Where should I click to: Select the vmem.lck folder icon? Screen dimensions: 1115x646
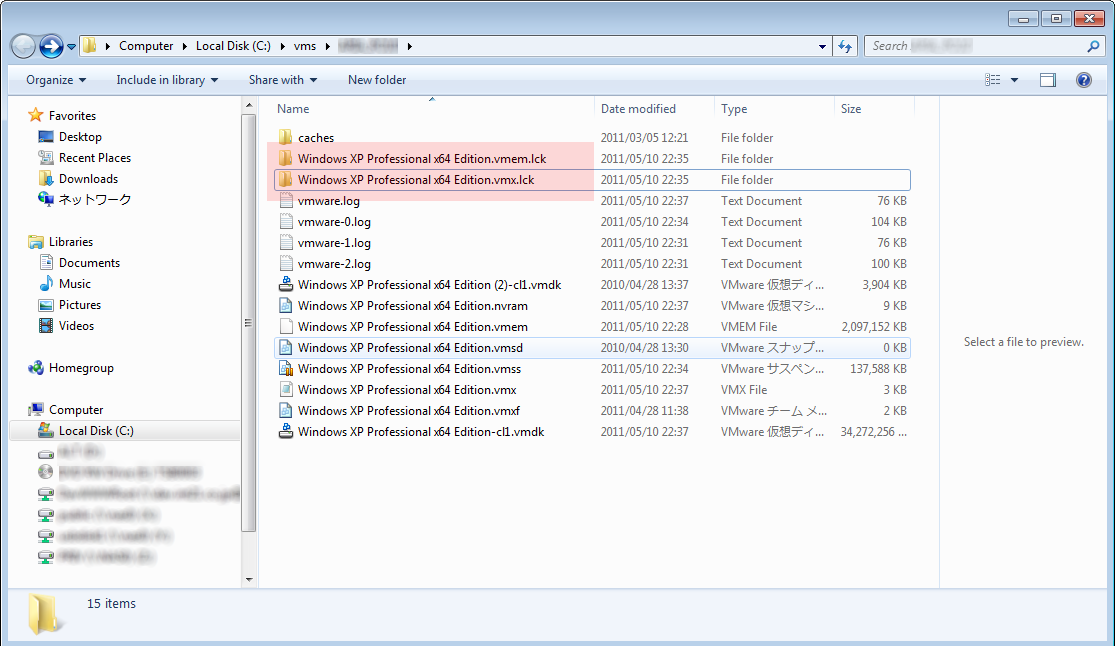point(286,158)
